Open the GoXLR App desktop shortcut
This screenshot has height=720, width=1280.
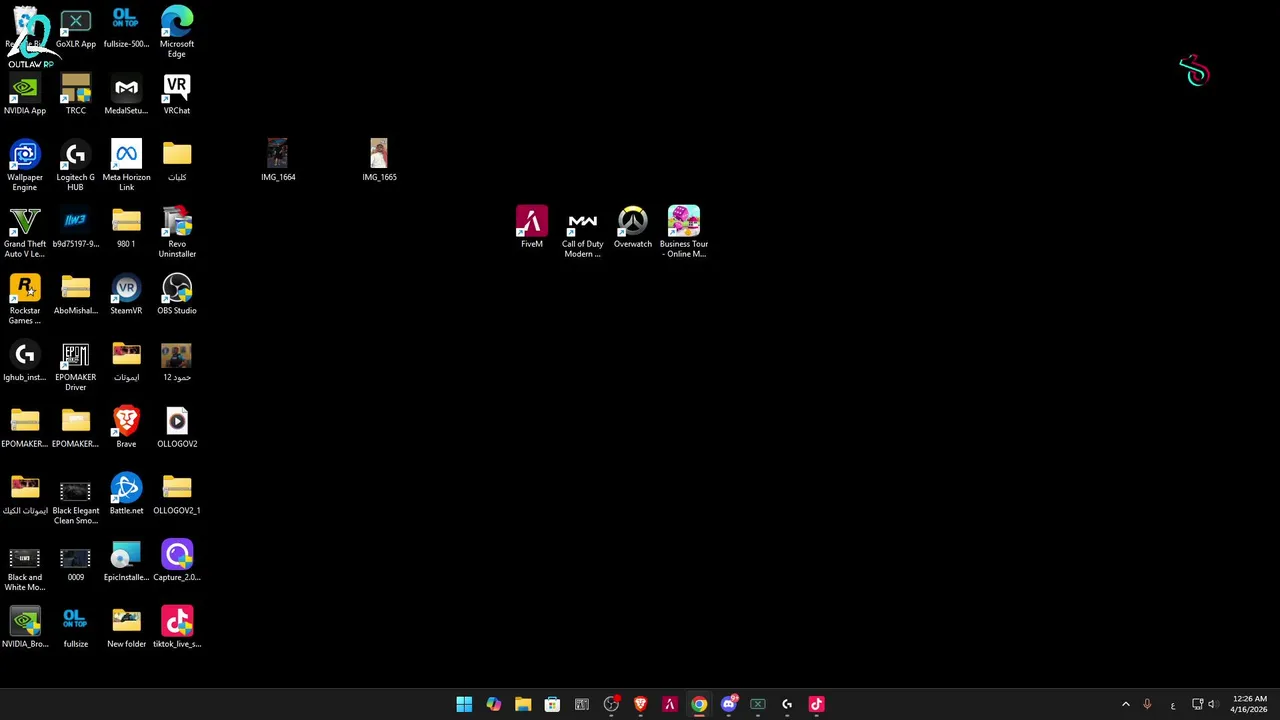(76, 29)
